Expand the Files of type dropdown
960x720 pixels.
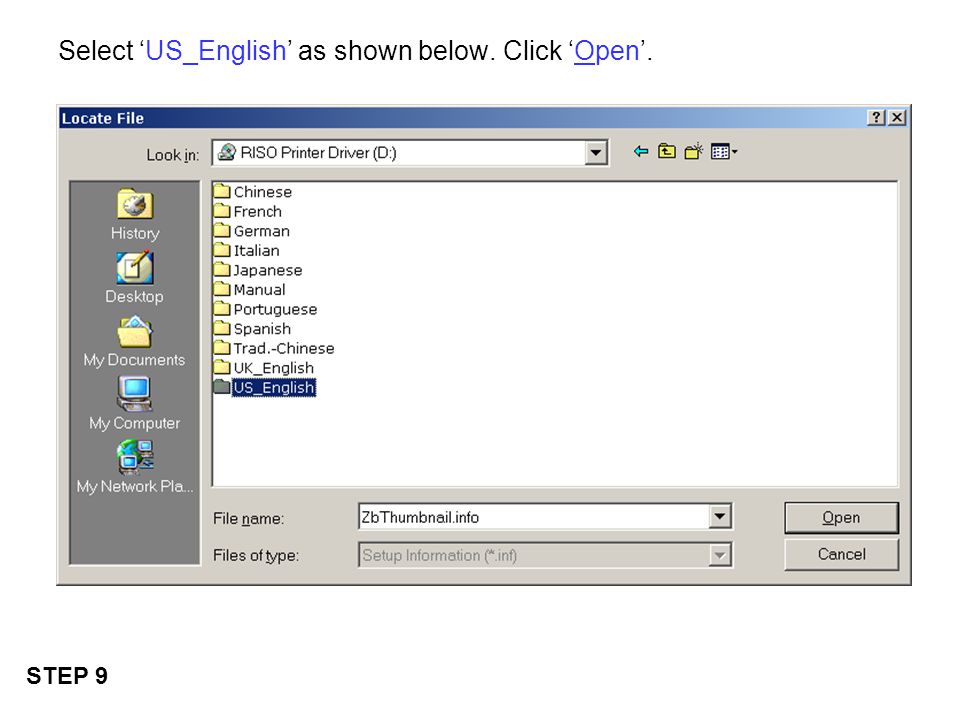(720, 555)
